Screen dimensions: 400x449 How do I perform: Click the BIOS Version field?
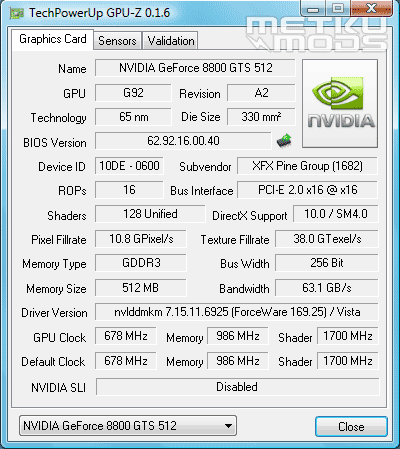click(183, 141)
